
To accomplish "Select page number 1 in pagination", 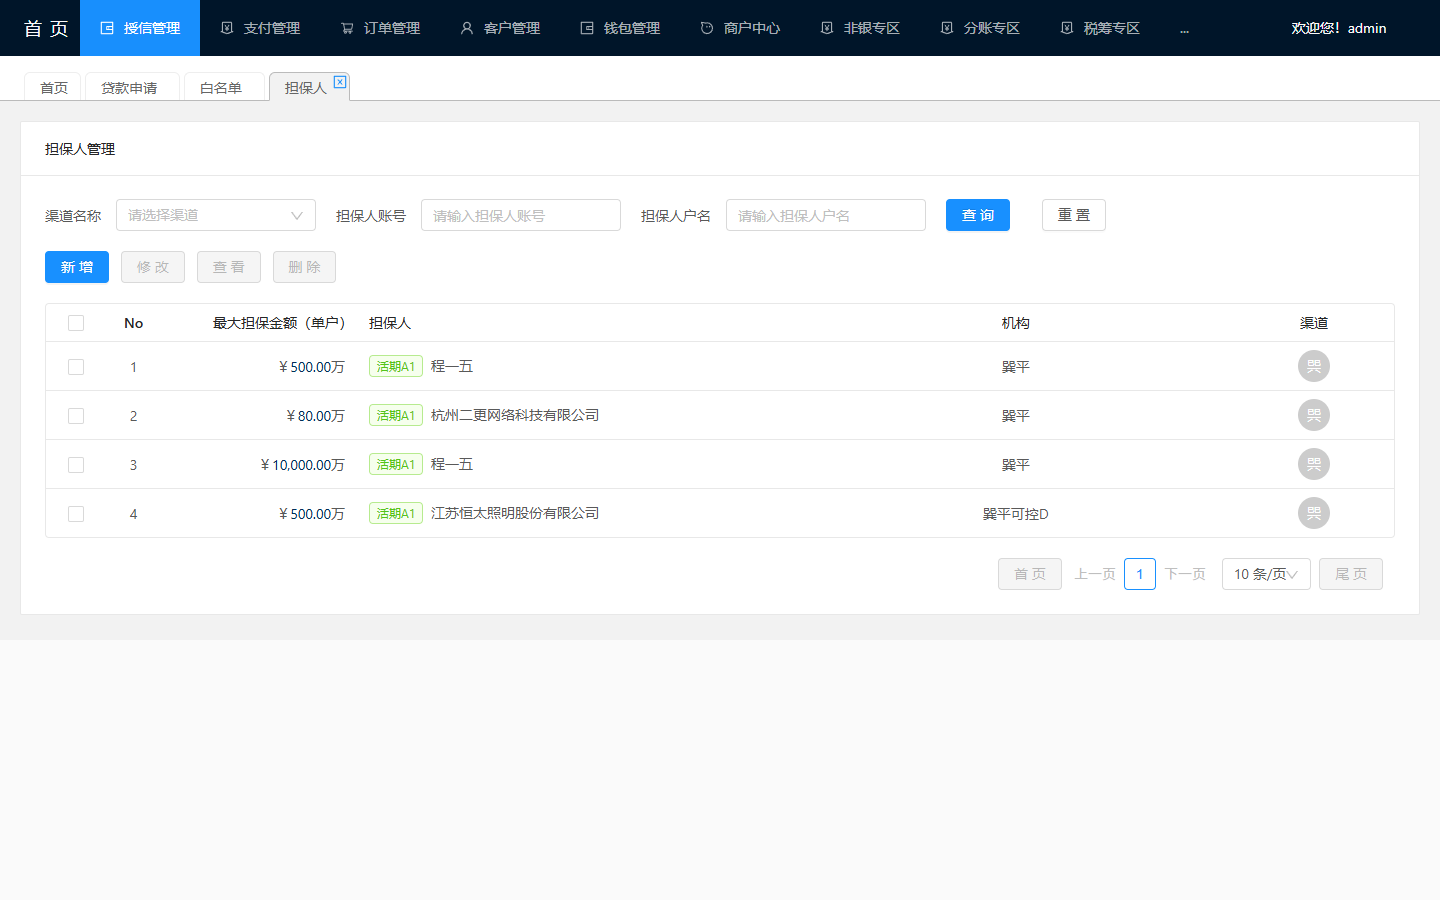I will 1140,574.
